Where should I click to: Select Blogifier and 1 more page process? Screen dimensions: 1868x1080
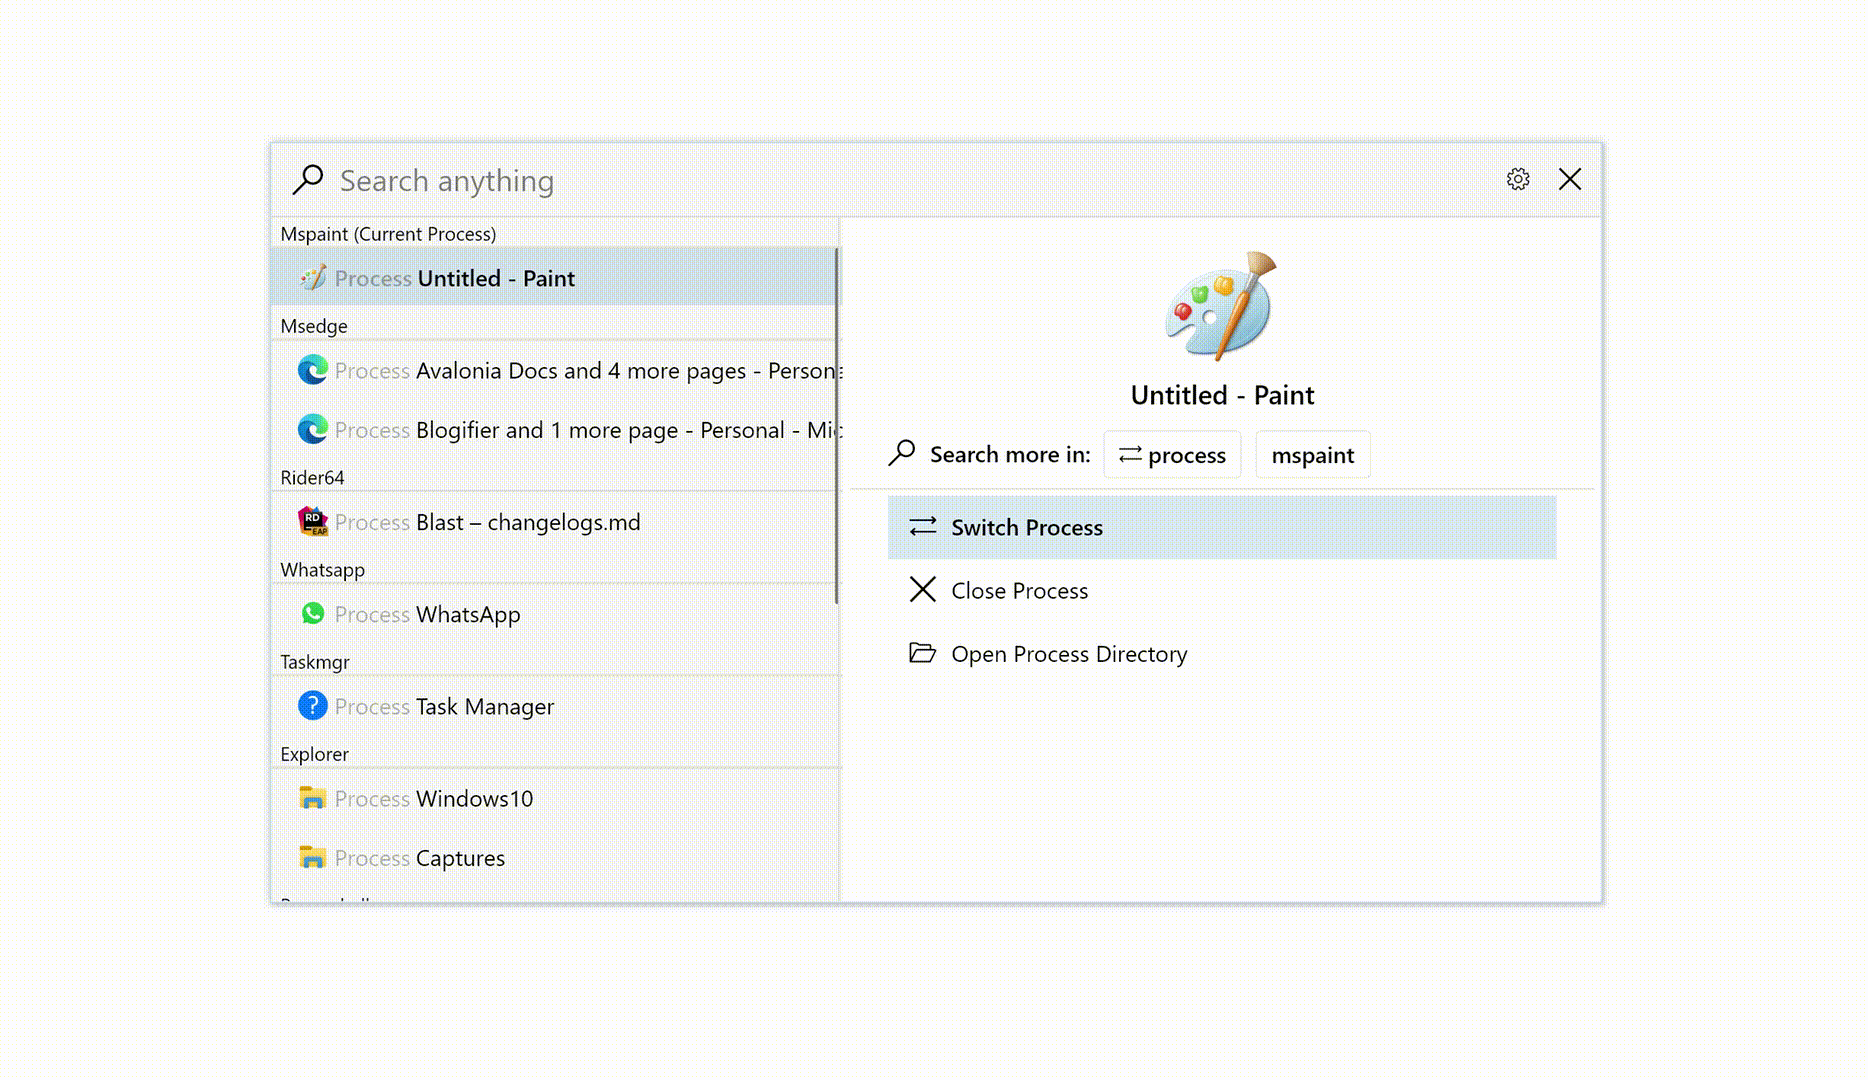(x=555, y=430)
